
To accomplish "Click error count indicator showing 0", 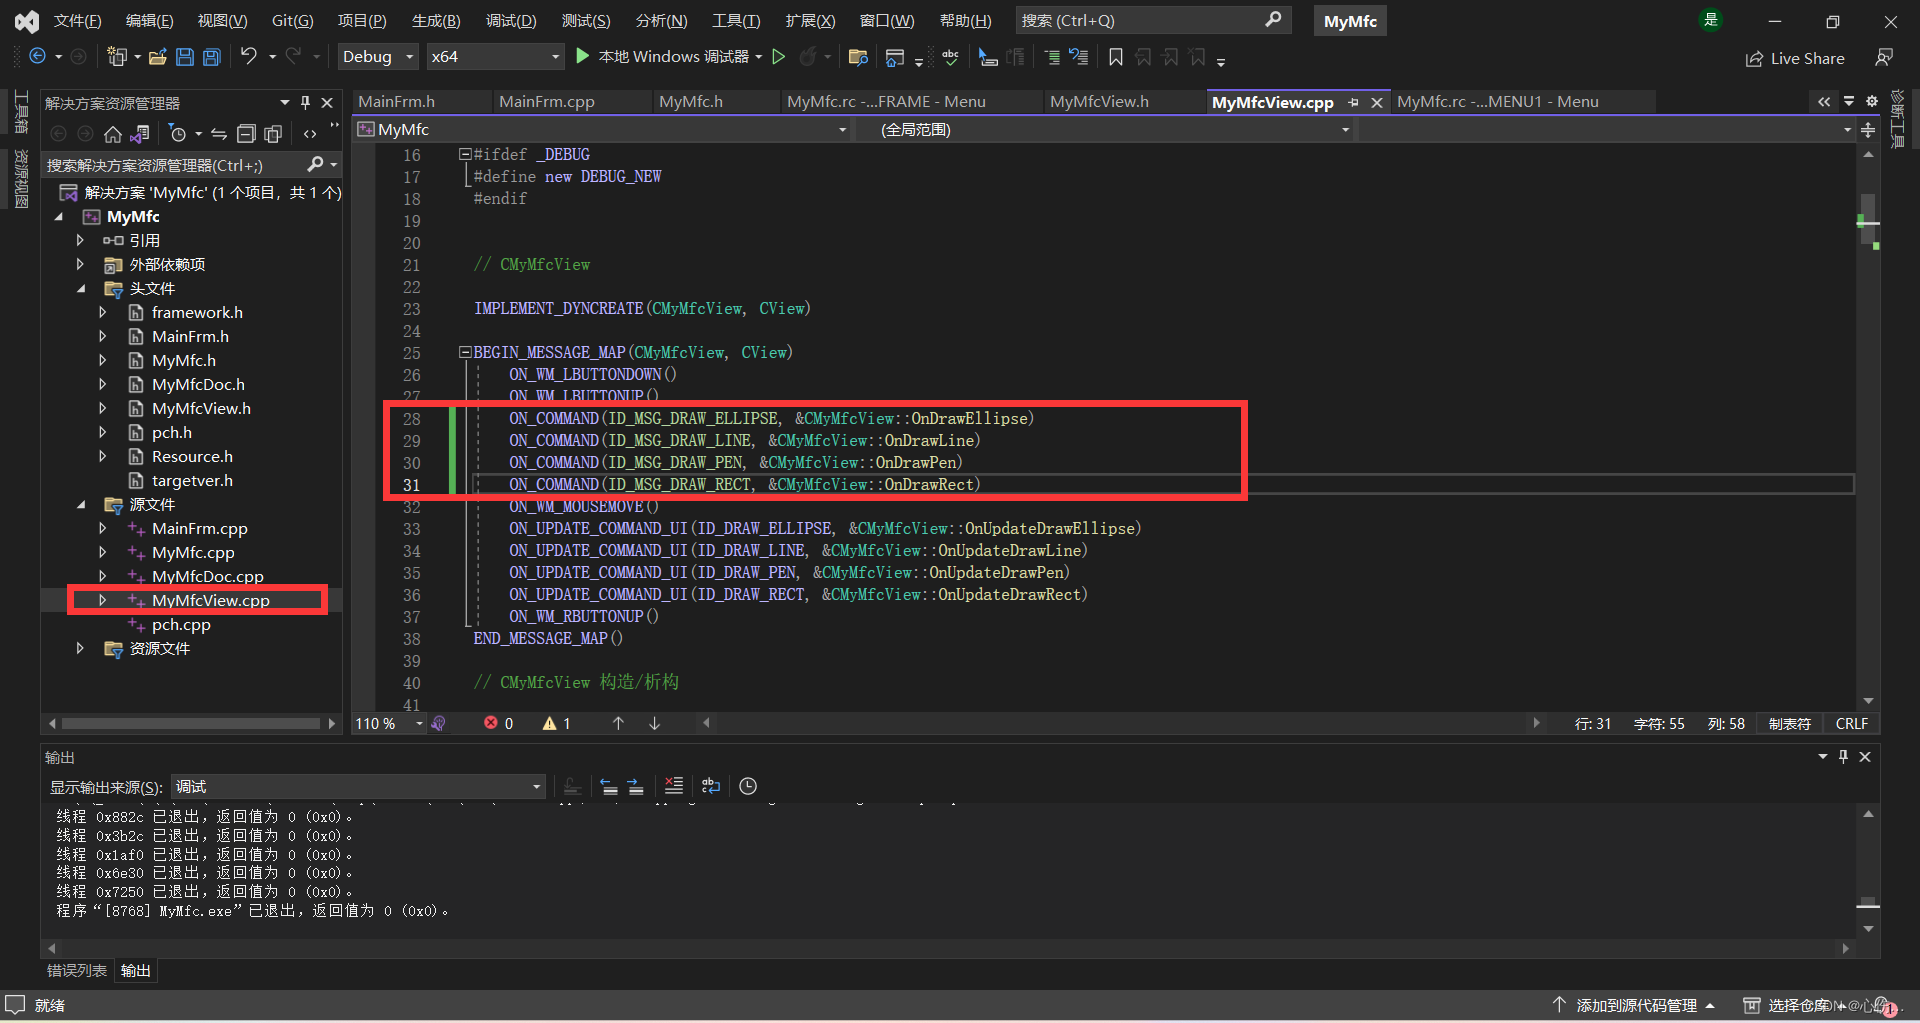I will (499, 723).
